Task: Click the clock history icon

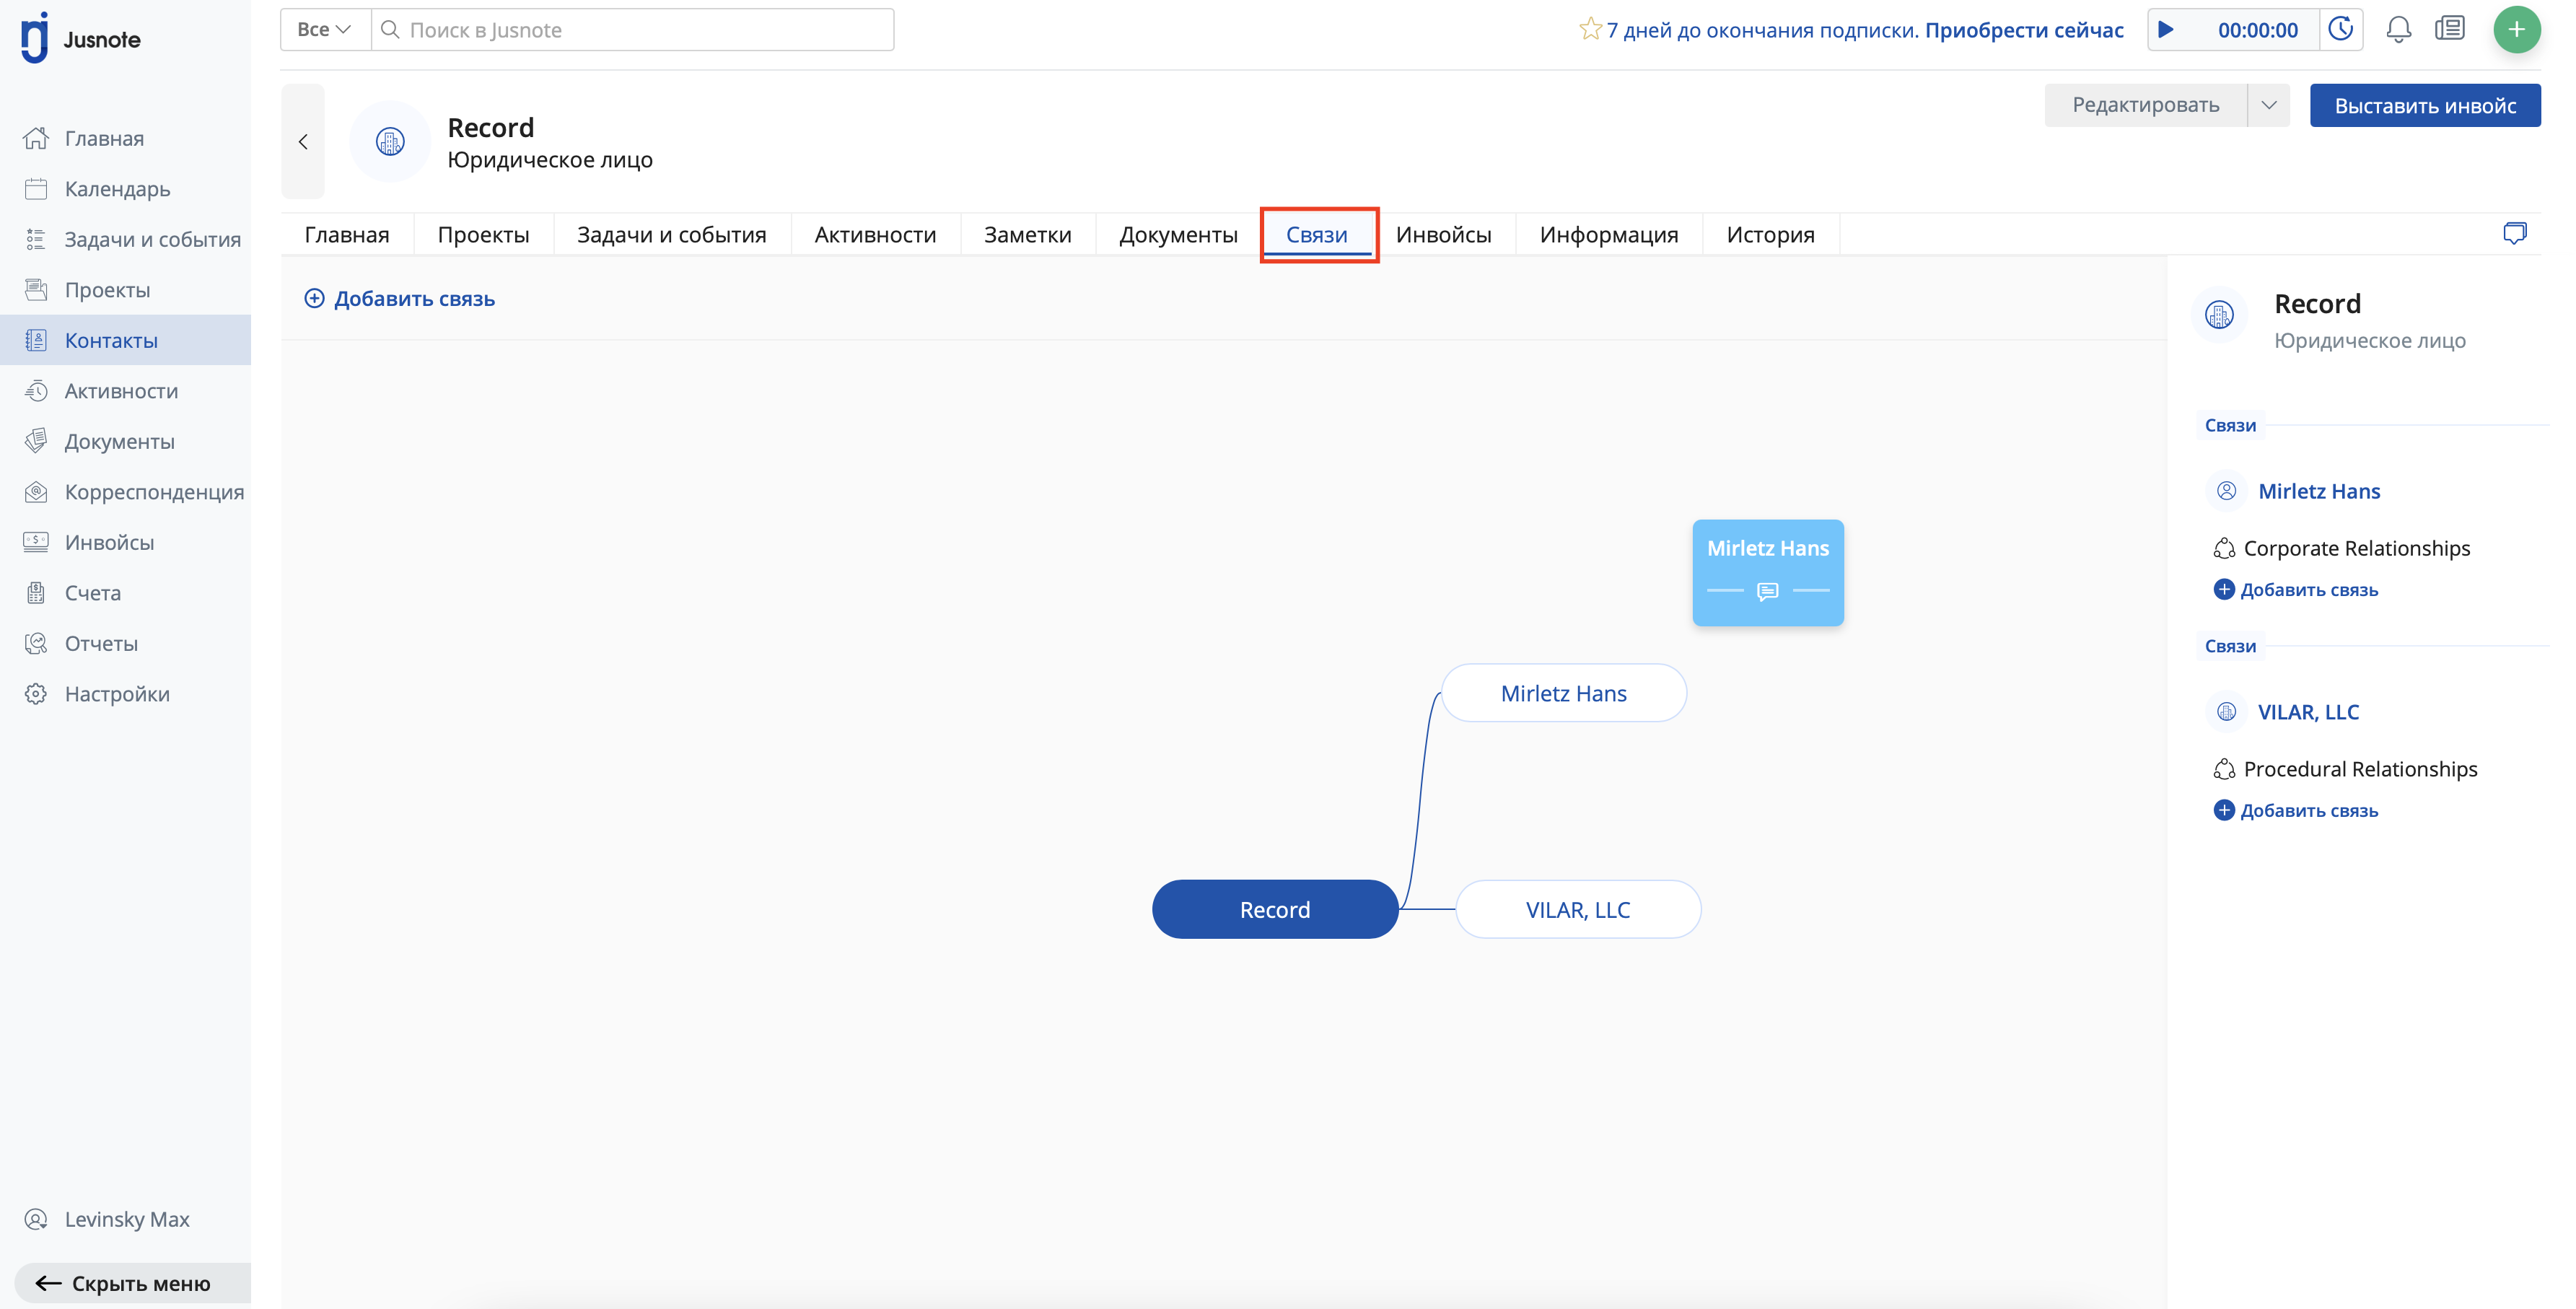Action: pos(2341,30)
